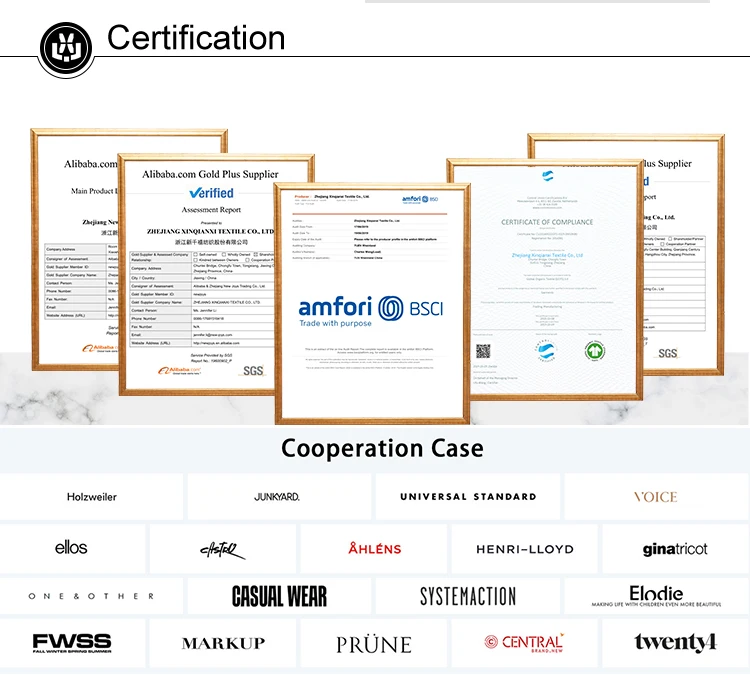Select the ONE & OTHER brand logo
Viewport: 750px width, 675px height.
coord(91,596)
